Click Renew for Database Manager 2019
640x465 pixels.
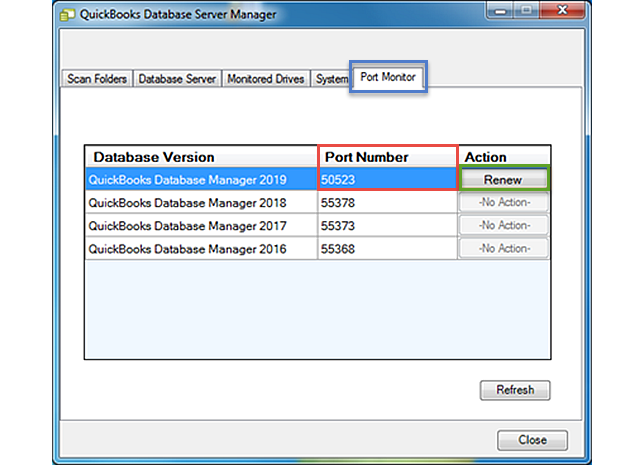(x=504, y=180)
